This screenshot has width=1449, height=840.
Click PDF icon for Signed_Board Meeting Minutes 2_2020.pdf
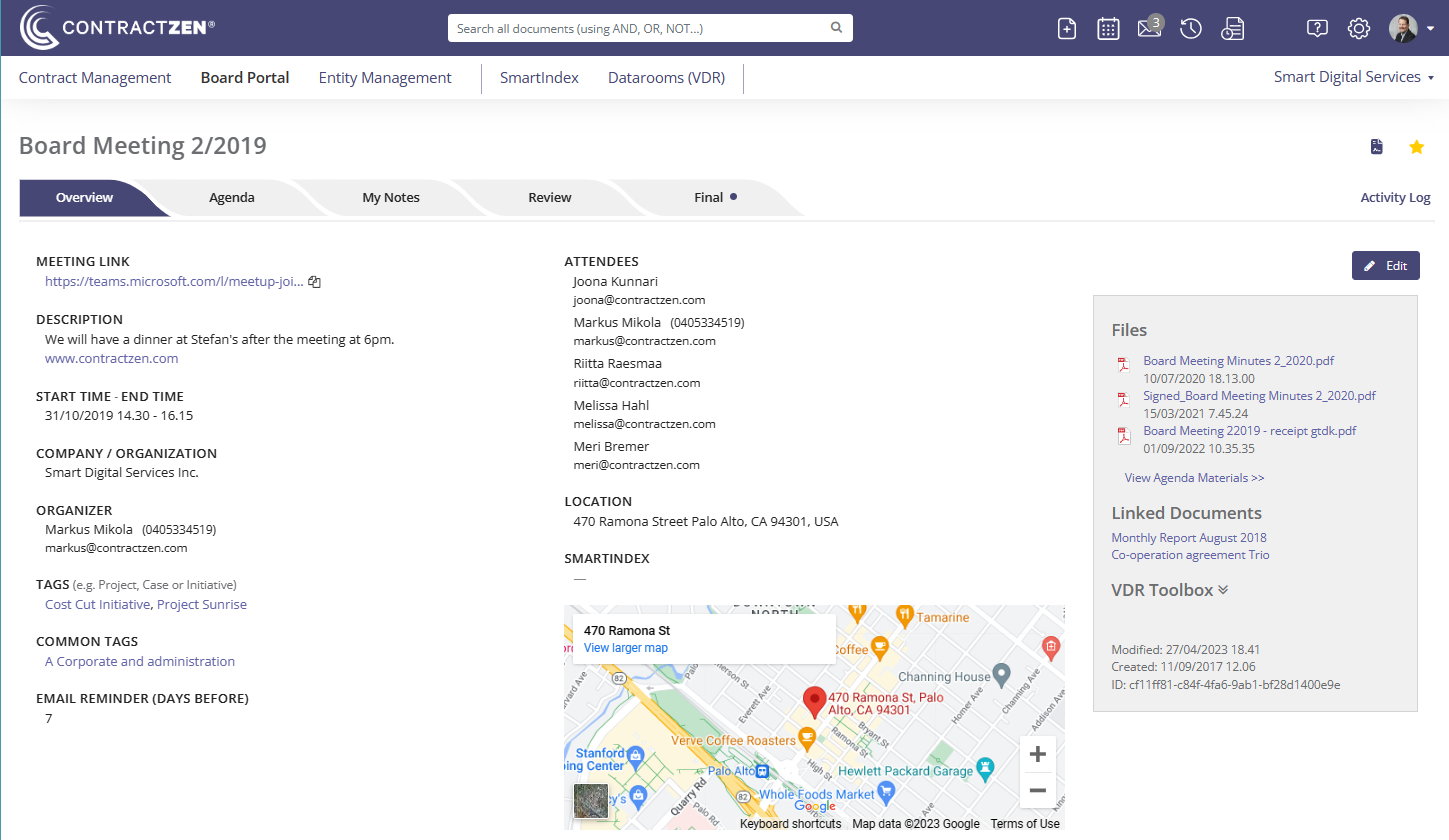[x=1123, y=400]
